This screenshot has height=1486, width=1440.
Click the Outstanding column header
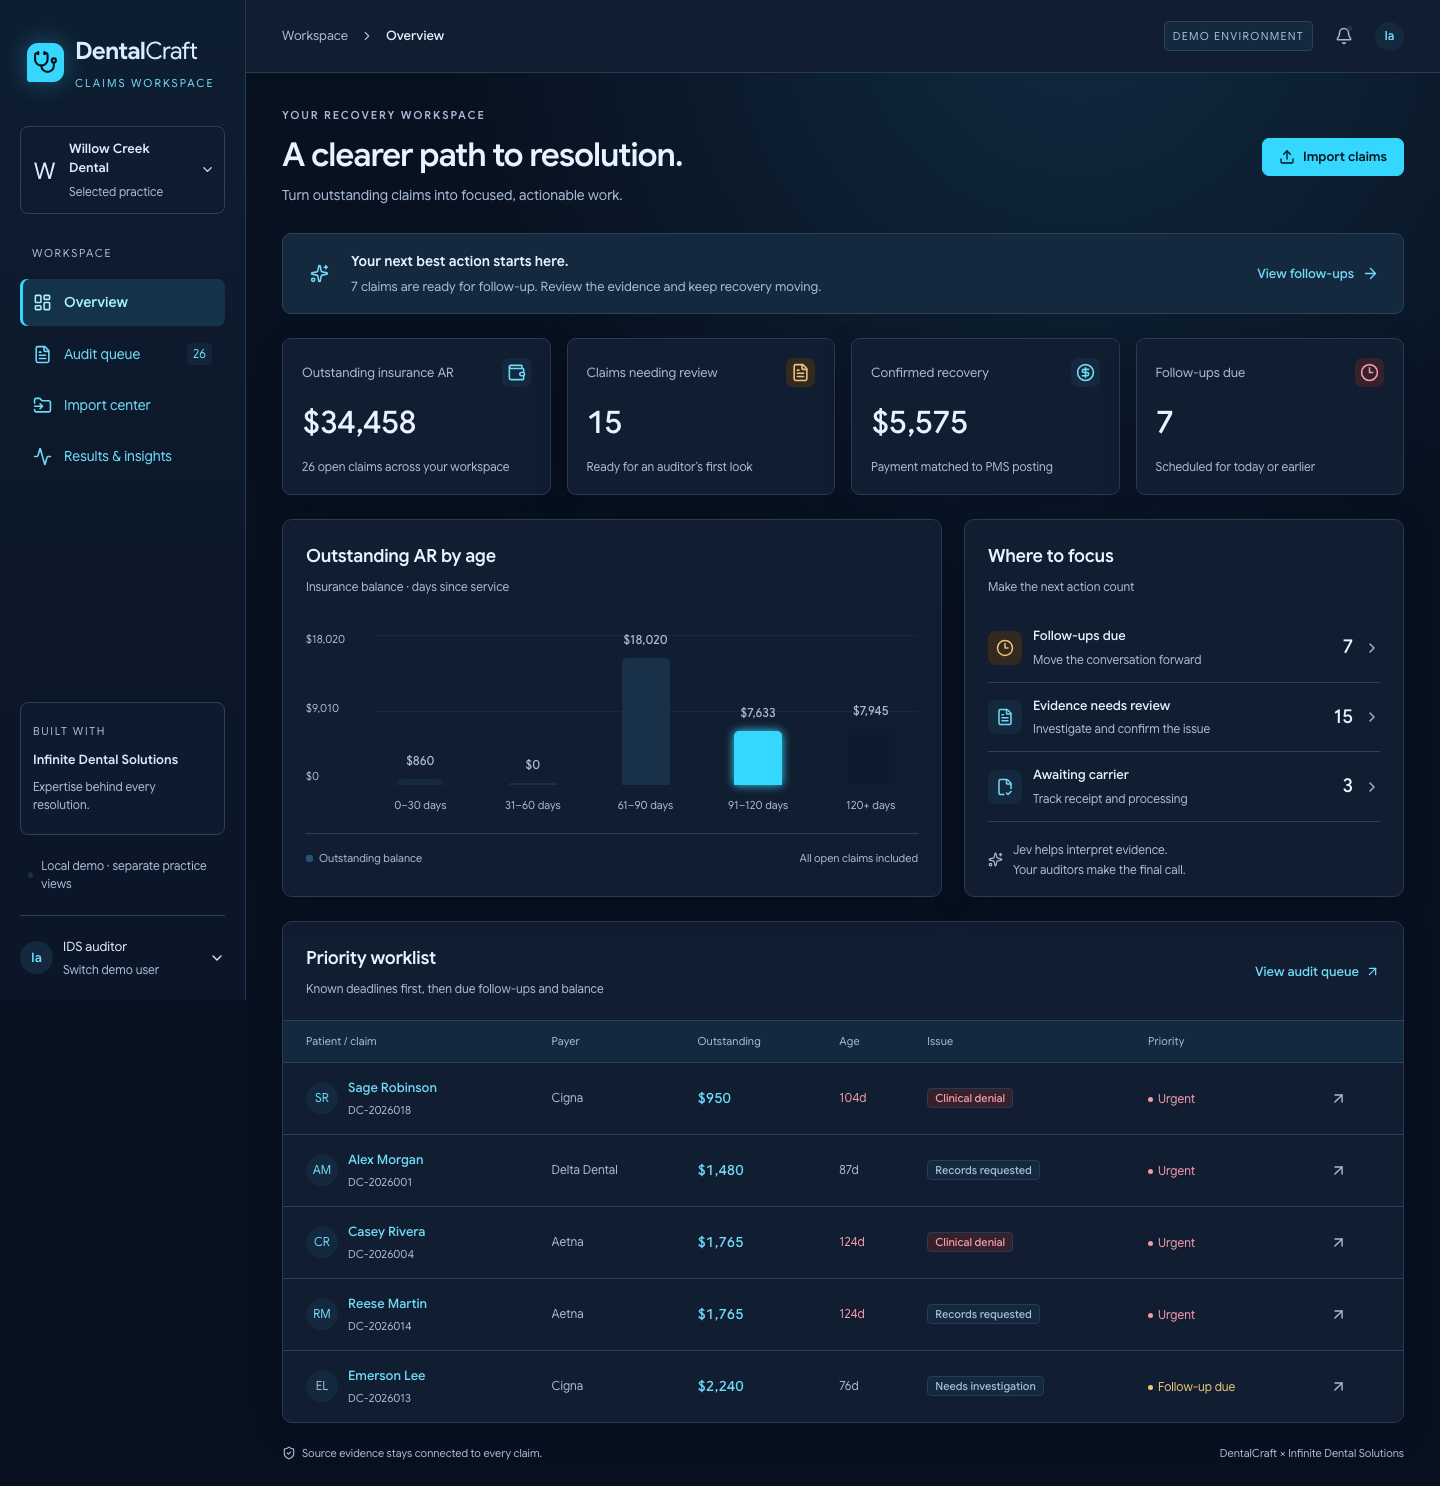[x=729, y=1041]
